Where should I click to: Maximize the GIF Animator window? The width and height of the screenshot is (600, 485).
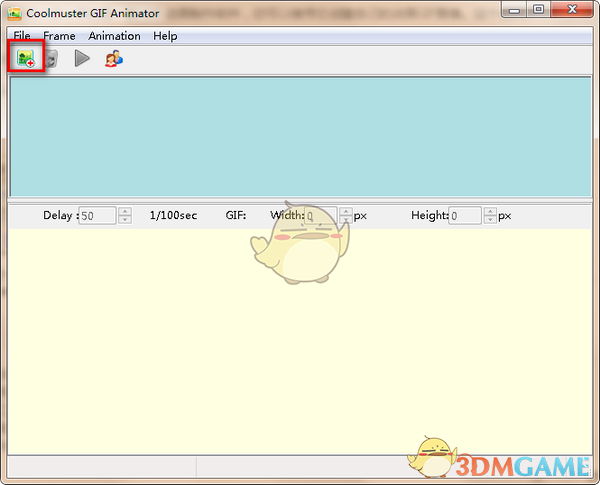[538, 10]
